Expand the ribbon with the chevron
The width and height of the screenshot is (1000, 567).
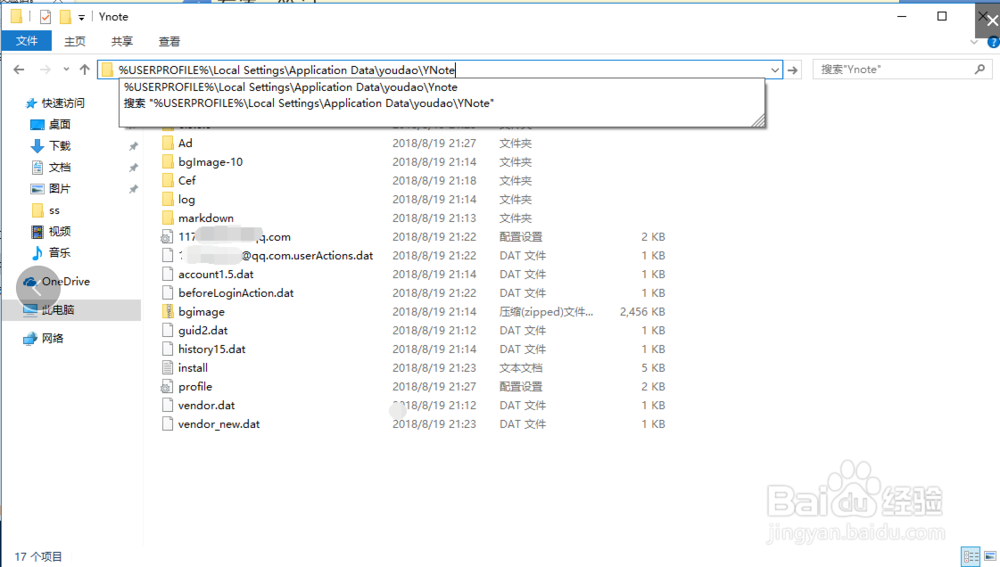coord(974,42)
